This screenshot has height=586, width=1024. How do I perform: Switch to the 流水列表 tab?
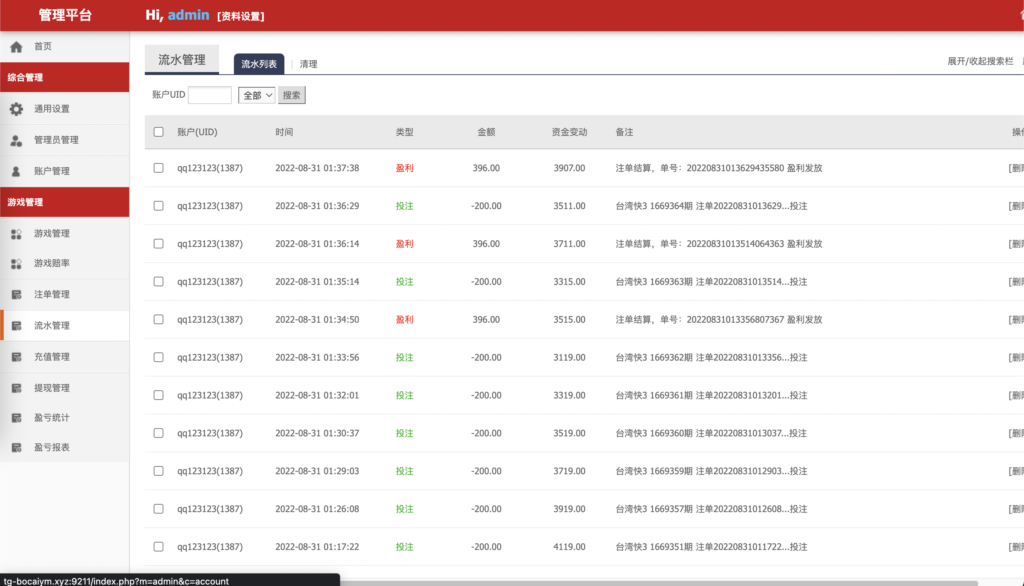[x=259, y=64]
